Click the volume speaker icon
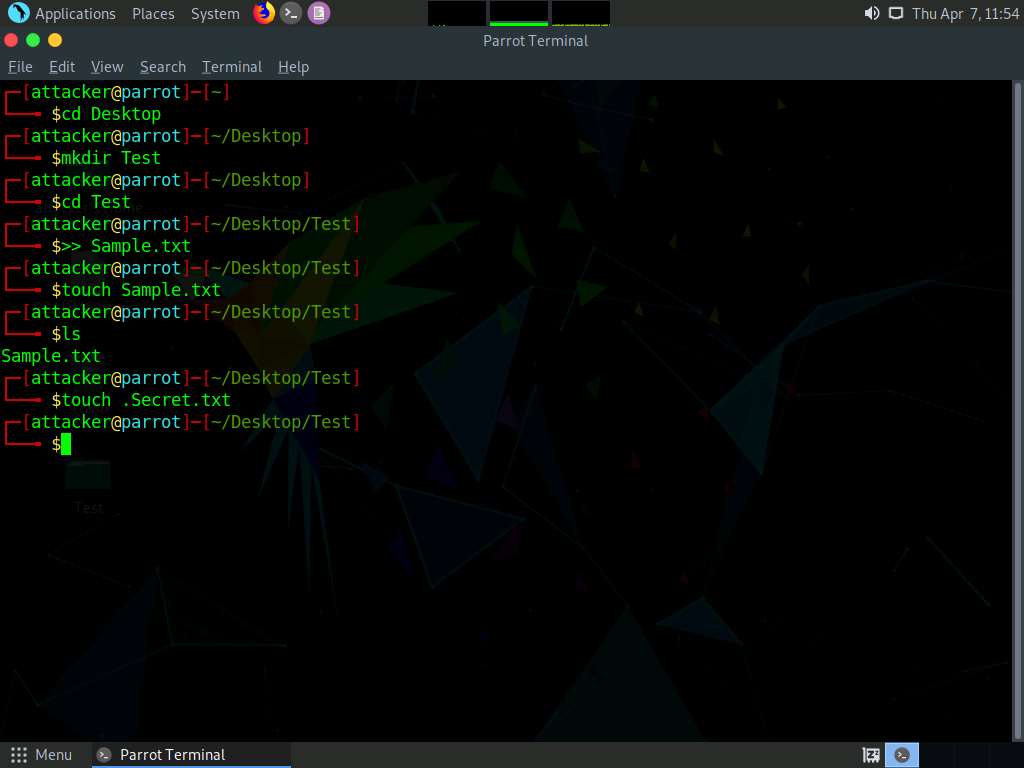This screenshot has height=768, width=1024. pyautogui.click(x=872, y=13)
